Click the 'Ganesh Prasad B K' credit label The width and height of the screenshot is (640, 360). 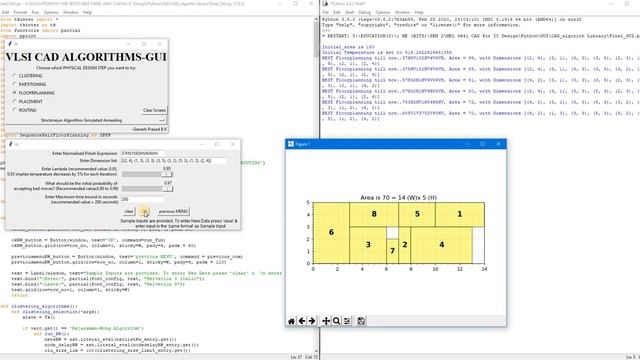[149, 129]
